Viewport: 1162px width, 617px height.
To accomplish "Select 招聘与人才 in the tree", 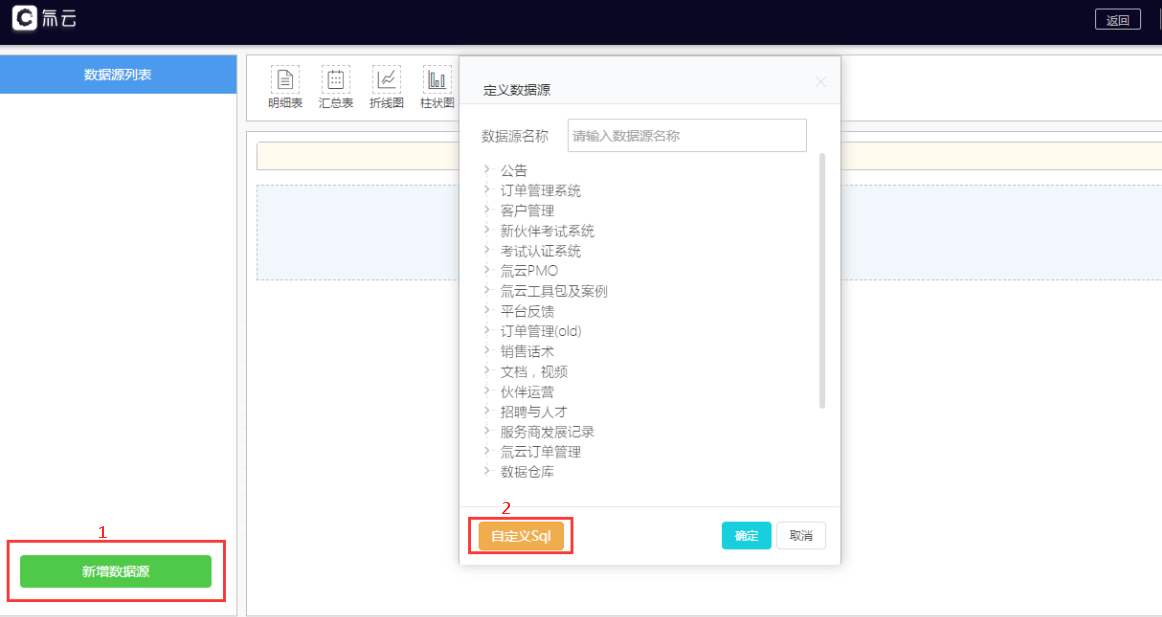I will tap(533, 412).
